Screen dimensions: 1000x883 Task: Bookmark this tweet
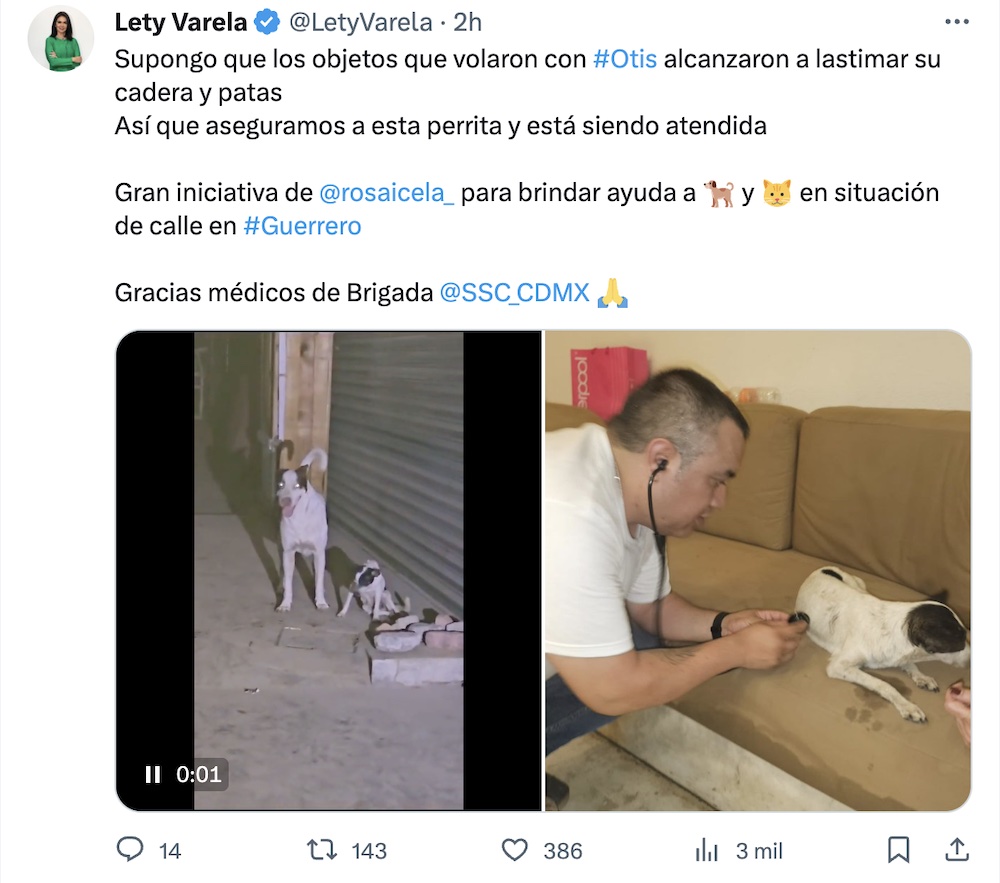tap(899, 850)
